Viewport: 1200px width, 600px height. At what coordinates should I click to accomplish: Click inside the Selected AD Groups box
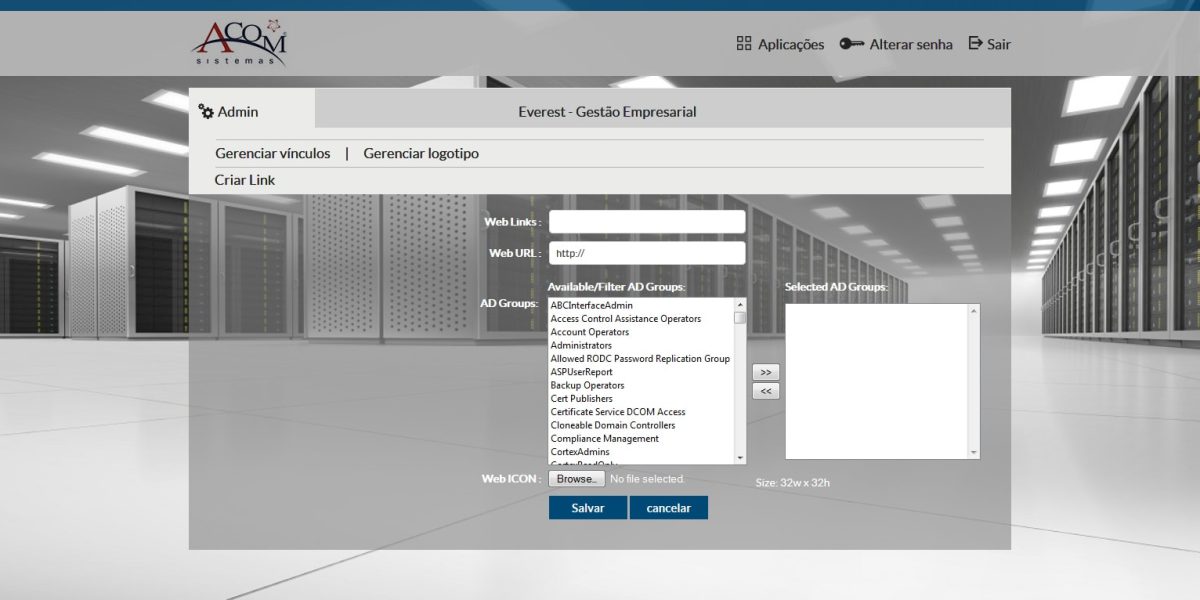(880, 380)
